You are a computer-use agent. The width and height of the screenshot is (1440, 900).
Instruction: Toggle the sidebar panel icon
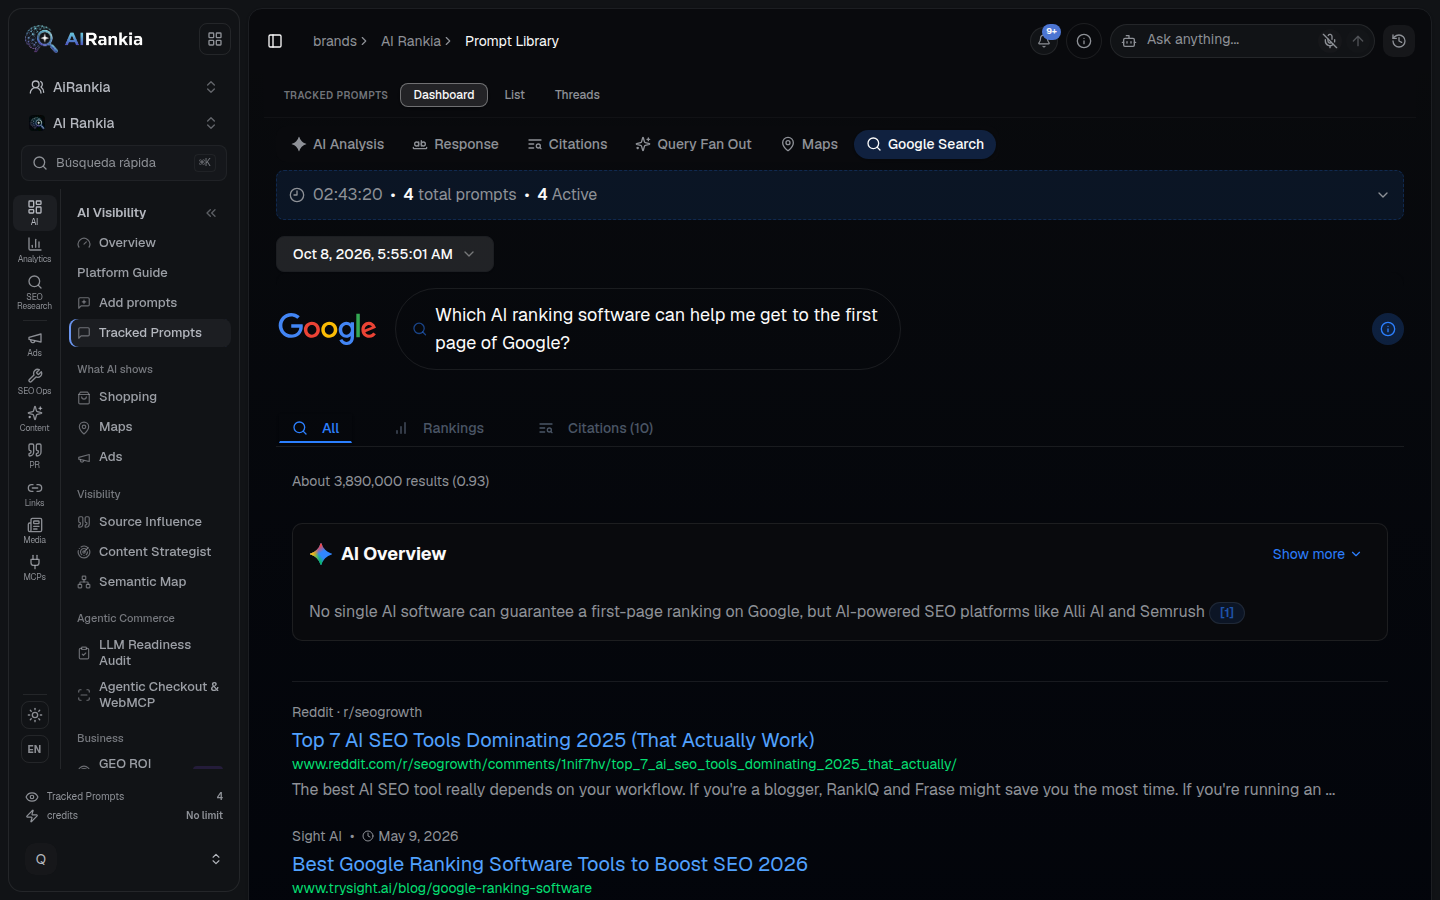(x=275, y=41)
